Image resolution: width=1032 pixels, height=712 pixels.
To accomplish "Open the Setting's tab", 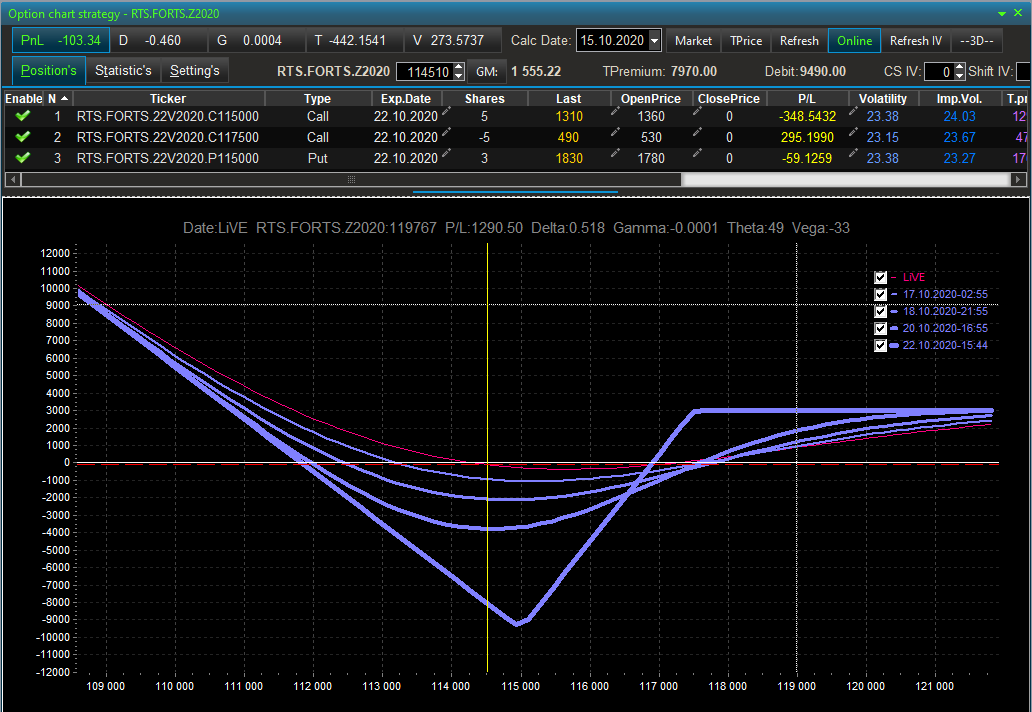I will point(194,71).
